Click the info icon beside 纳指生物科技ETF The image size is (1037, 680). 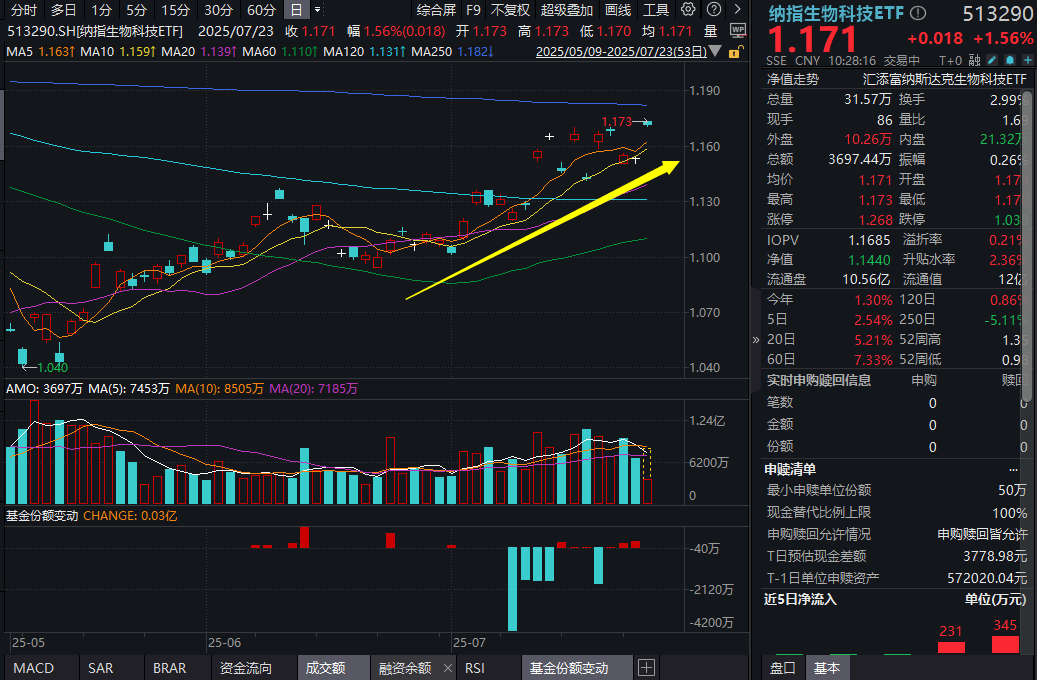919,14
